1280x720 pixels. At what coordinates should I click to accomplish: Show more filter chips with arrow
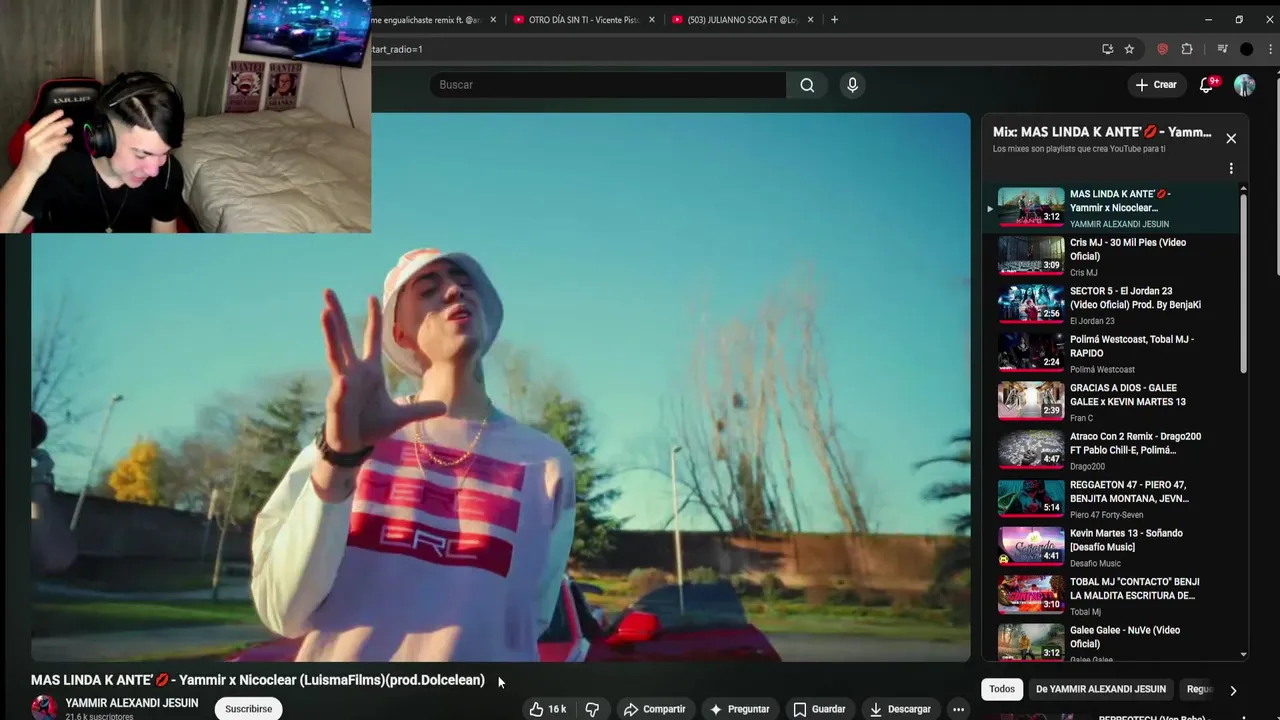pyautogui.click(x=1232, y=690)
